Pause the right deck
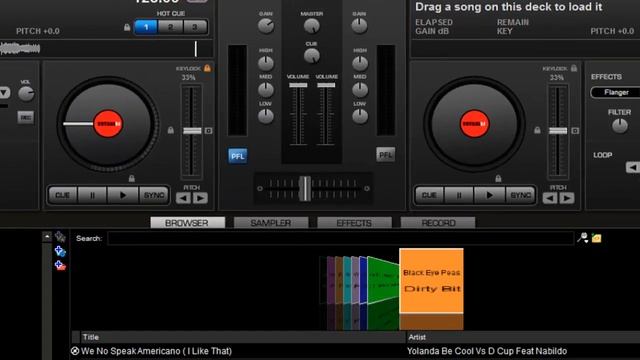Screen dimensions: 640x360 [459, 195]
